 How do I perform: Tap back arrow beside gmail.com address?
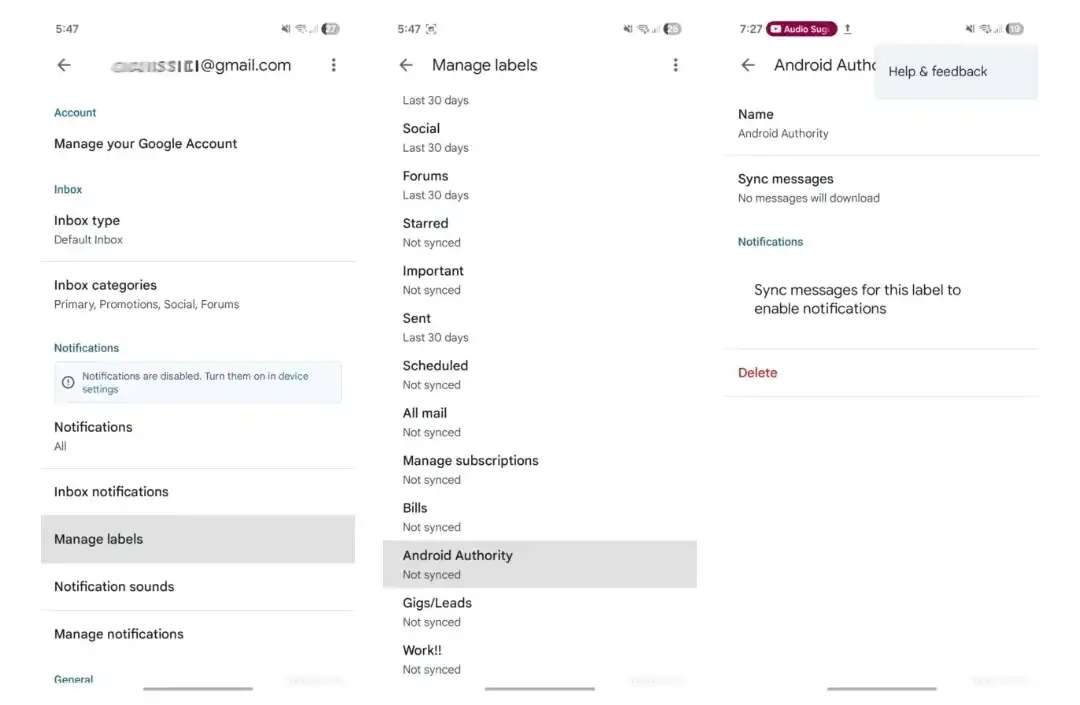click(x=64, y=65)
